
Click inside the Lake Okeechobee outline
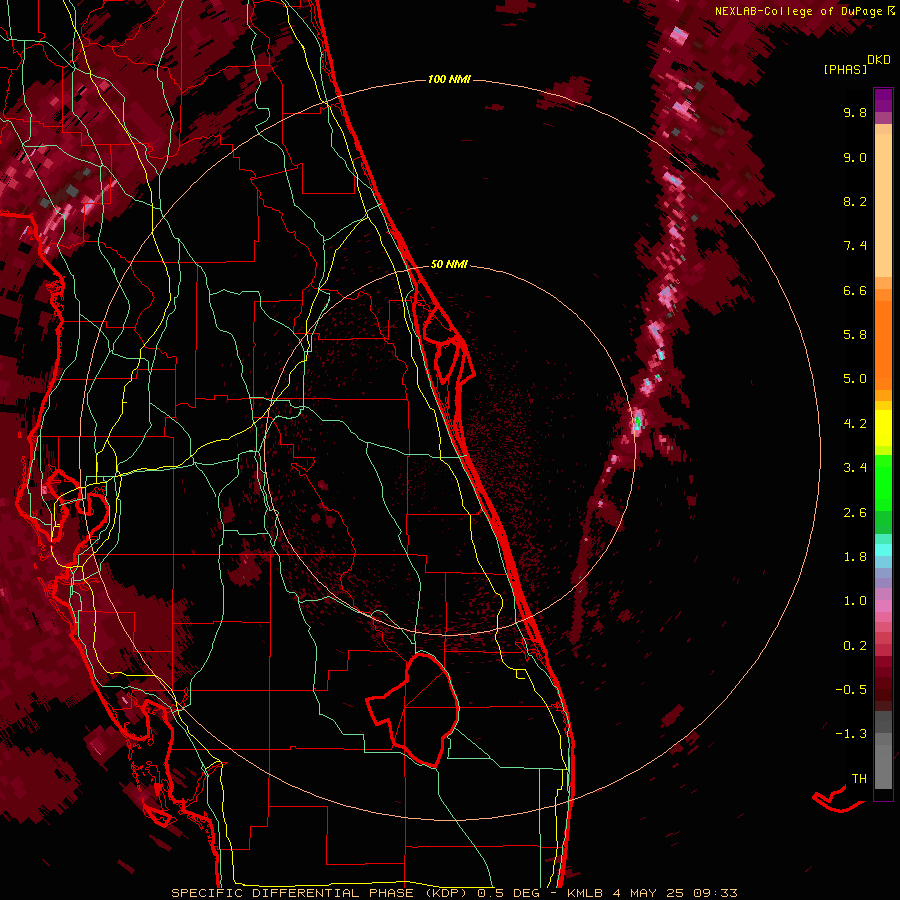[428, 709]
